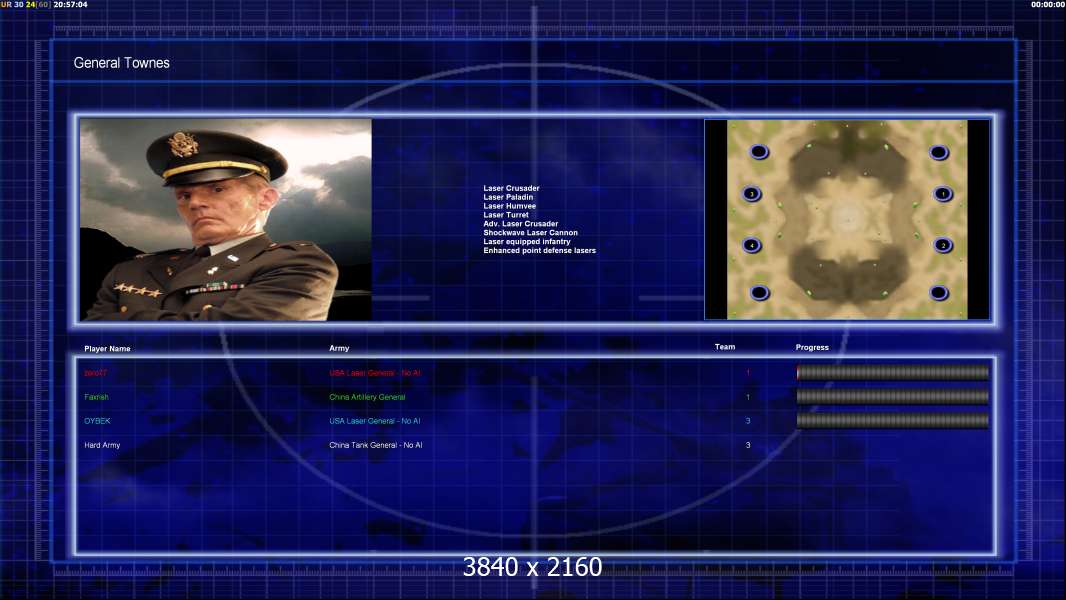Click OYBEK's loading progress bar
Screen dimensions: 1066x600
893,421
